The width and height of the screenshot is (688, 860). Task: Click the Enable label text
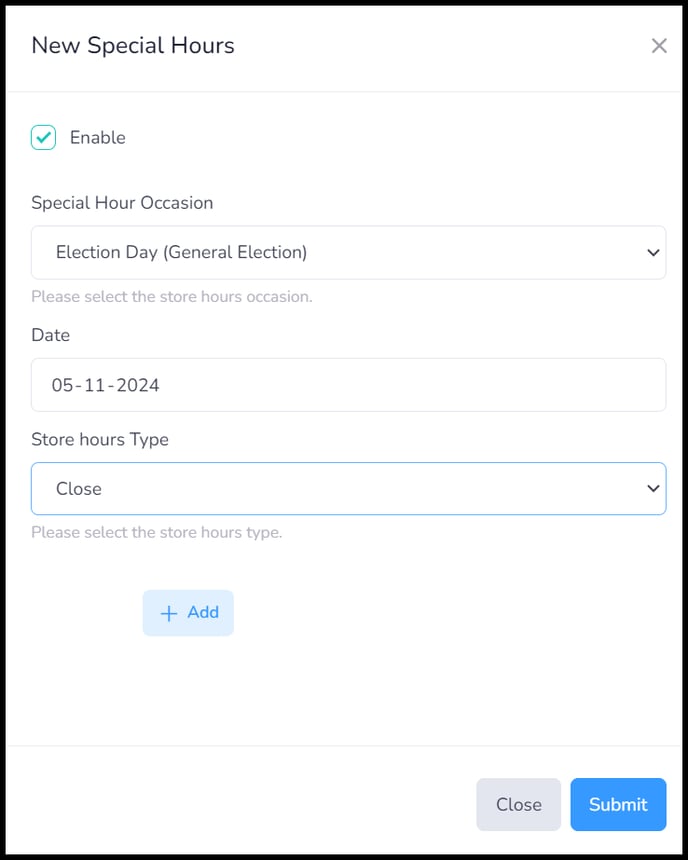(98, 137)
